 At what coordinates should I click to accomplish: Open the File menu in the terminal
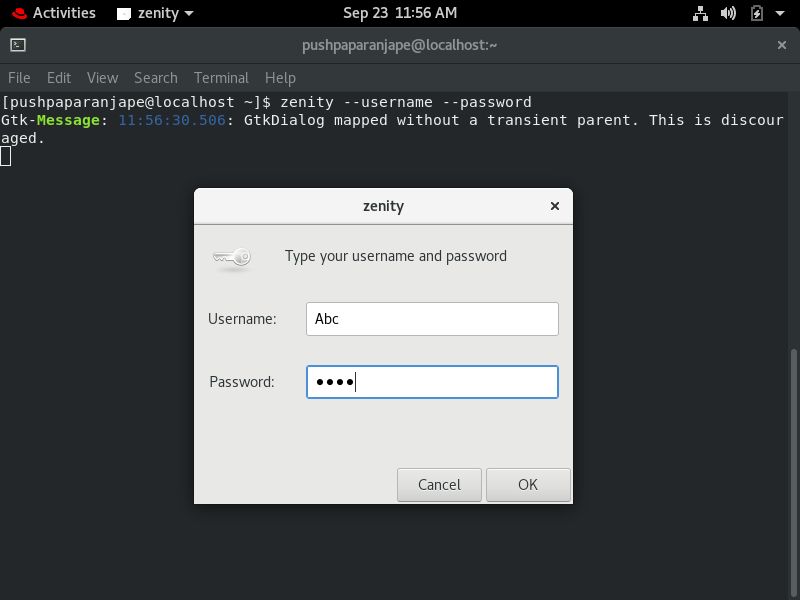pyautogui.click(x=18, y=78)
